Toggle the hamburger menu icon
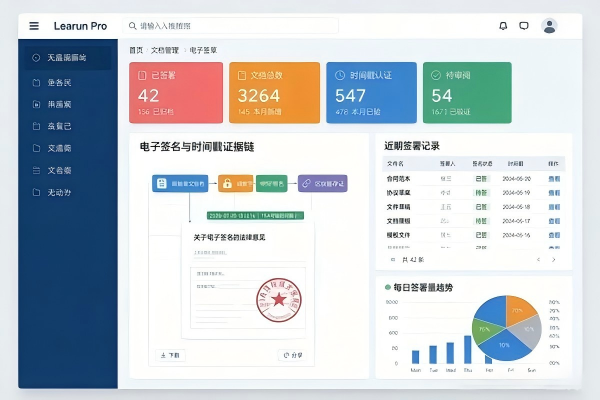This screenshot has height=400, width=600. point(34,26)
